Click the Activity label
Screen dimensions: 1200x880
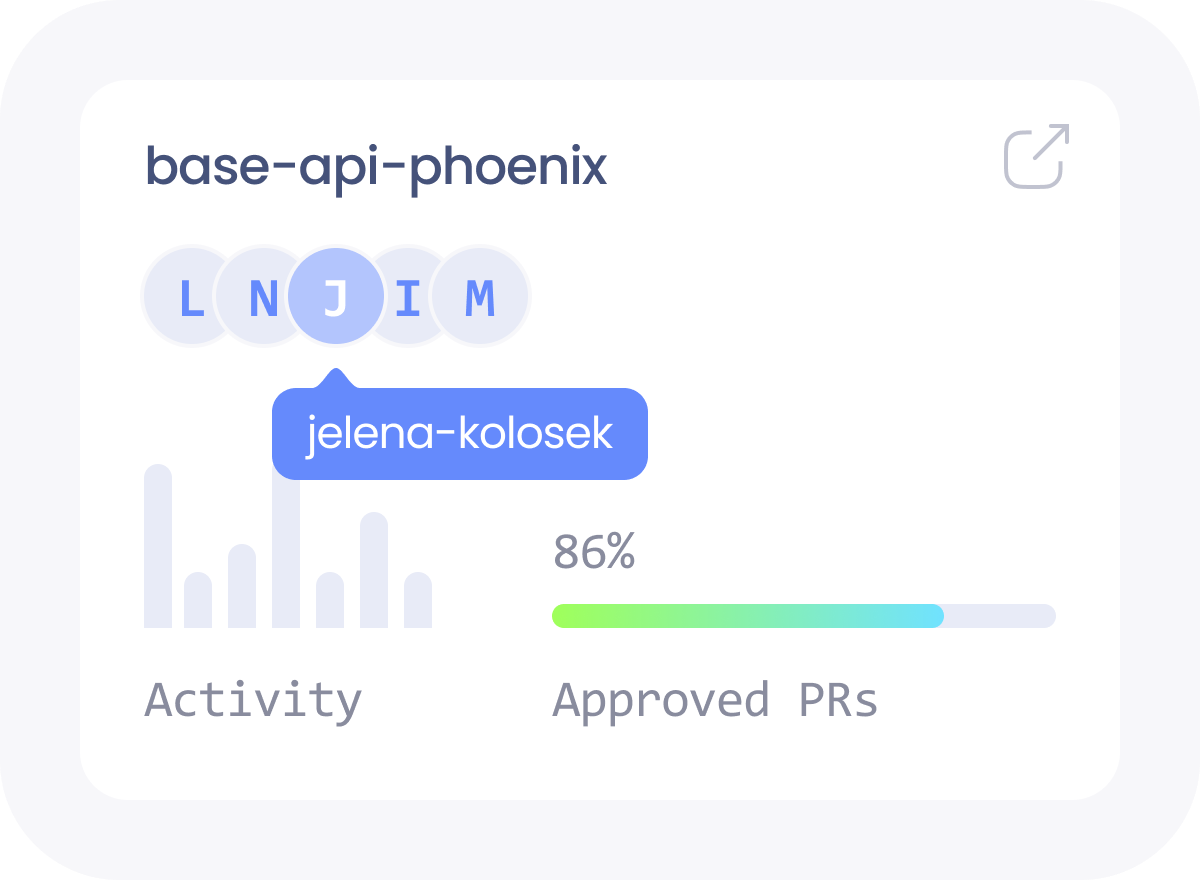pyautogui.click(x=253, y=699)
